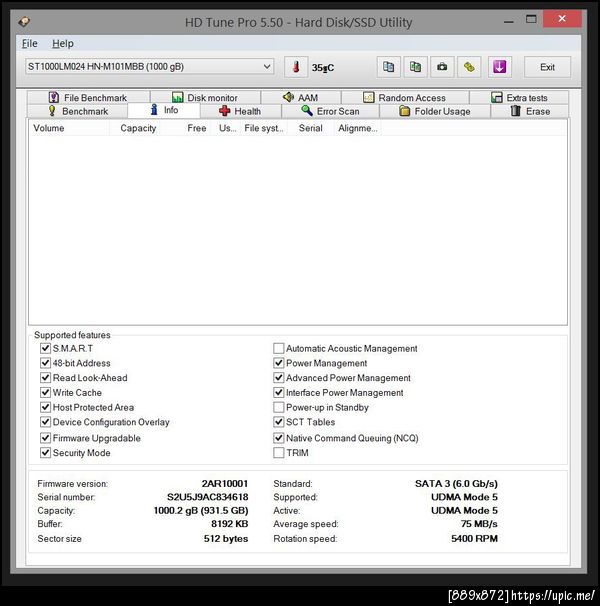Toggle the Power Management checkbox
This screenshot has height=606, width=600.
[278, 363]
